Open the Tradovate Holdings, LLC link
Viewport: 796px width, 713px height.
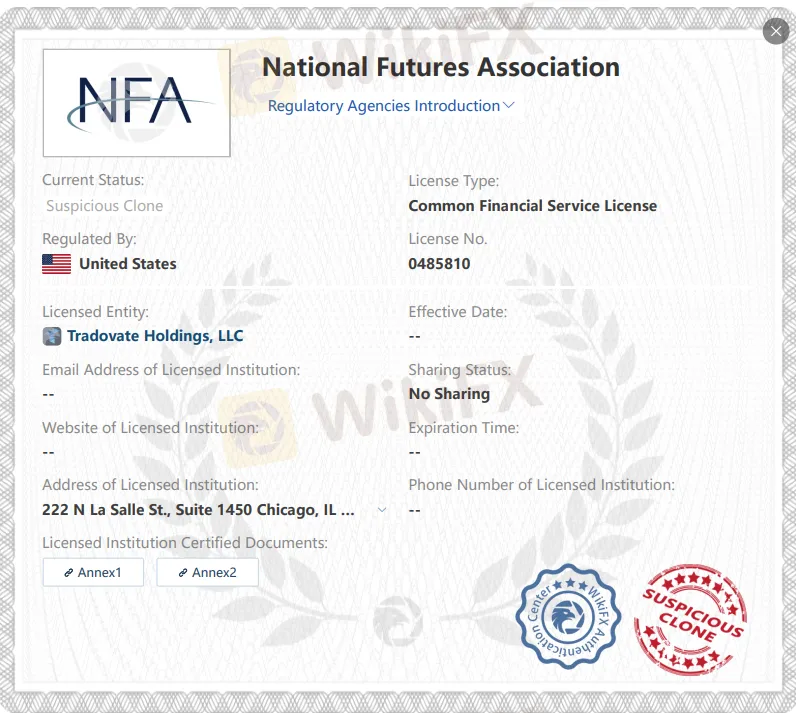[155, 336]
